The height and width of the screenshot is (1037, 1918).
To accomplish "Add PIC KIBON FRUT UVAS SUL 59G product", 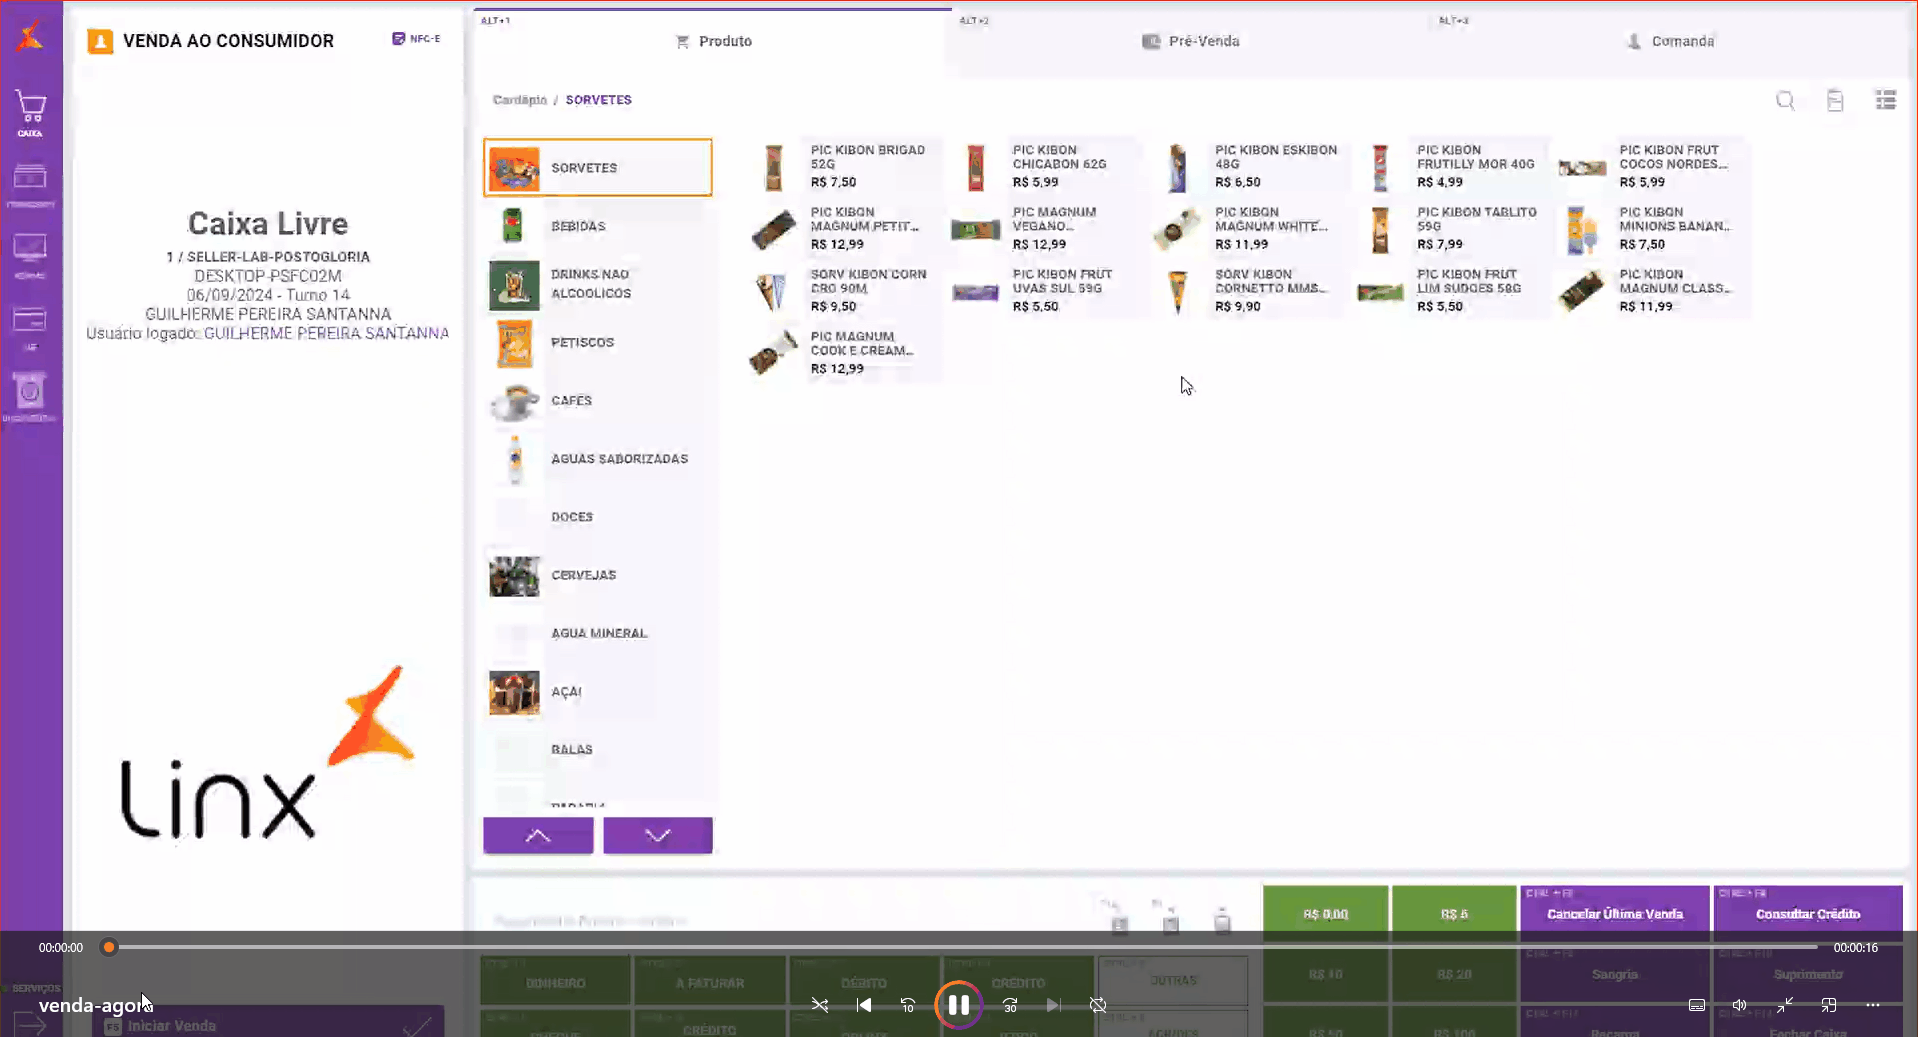I will pyautogui.click(x=1047, y=290).
